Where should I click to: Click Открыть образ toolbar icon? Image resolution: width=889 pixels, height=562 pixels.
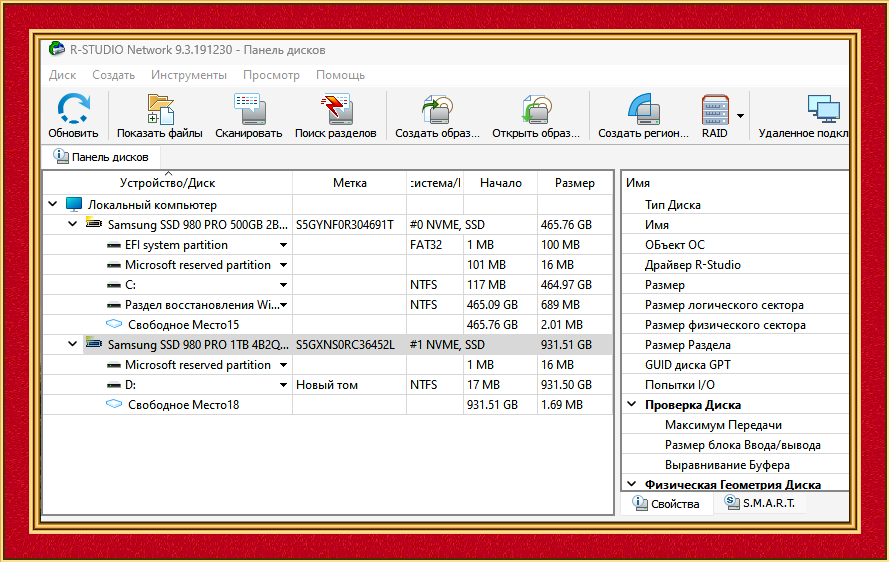pyautogui.click(x=536, y=109)
